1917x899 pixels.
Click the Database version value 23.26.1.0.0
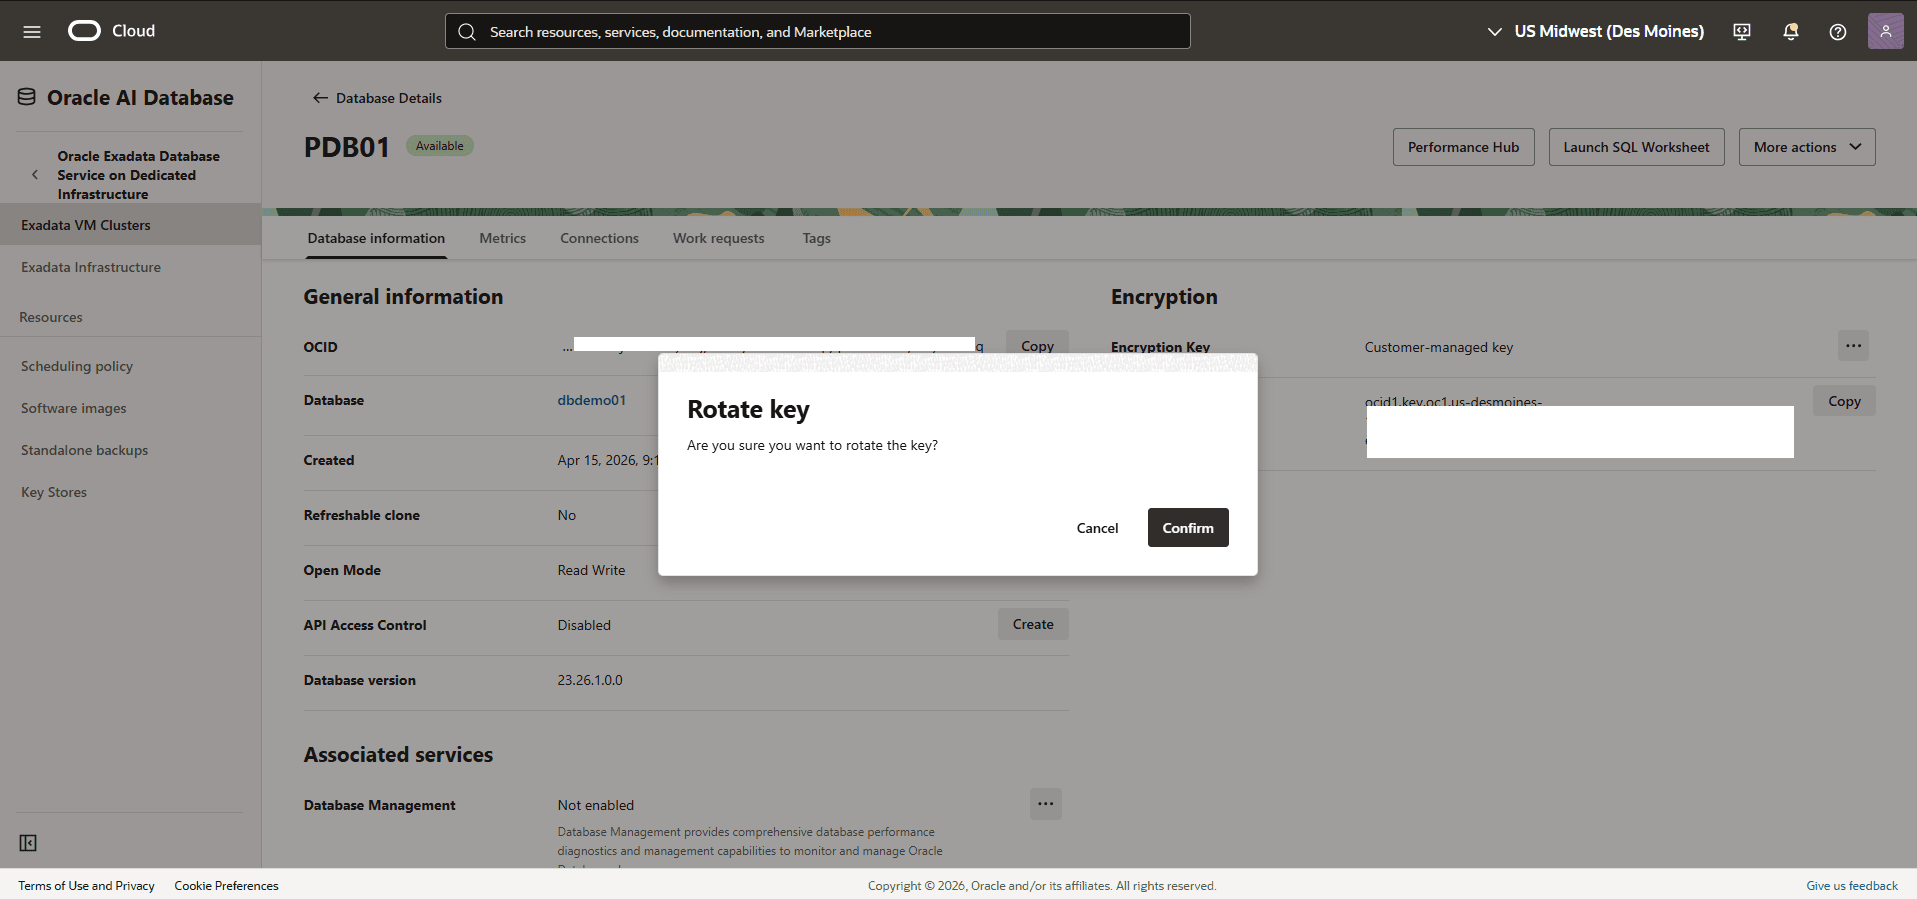[590, 680]
